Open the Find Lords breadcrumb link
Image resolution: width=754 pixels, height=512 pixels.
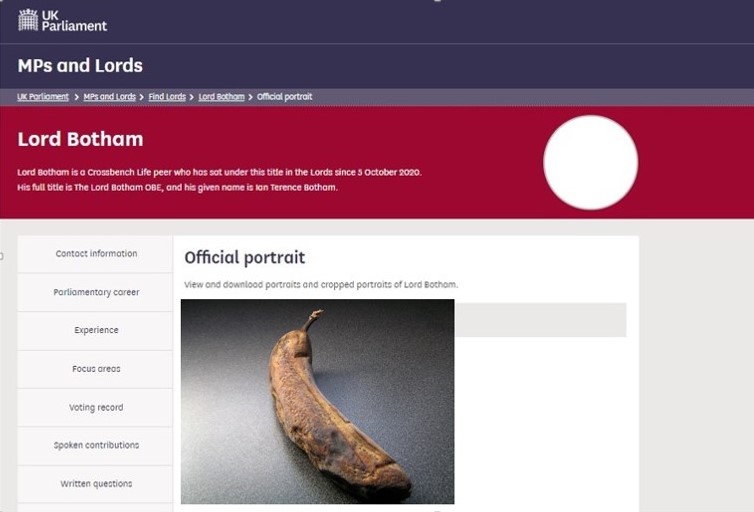pos(167,97)
